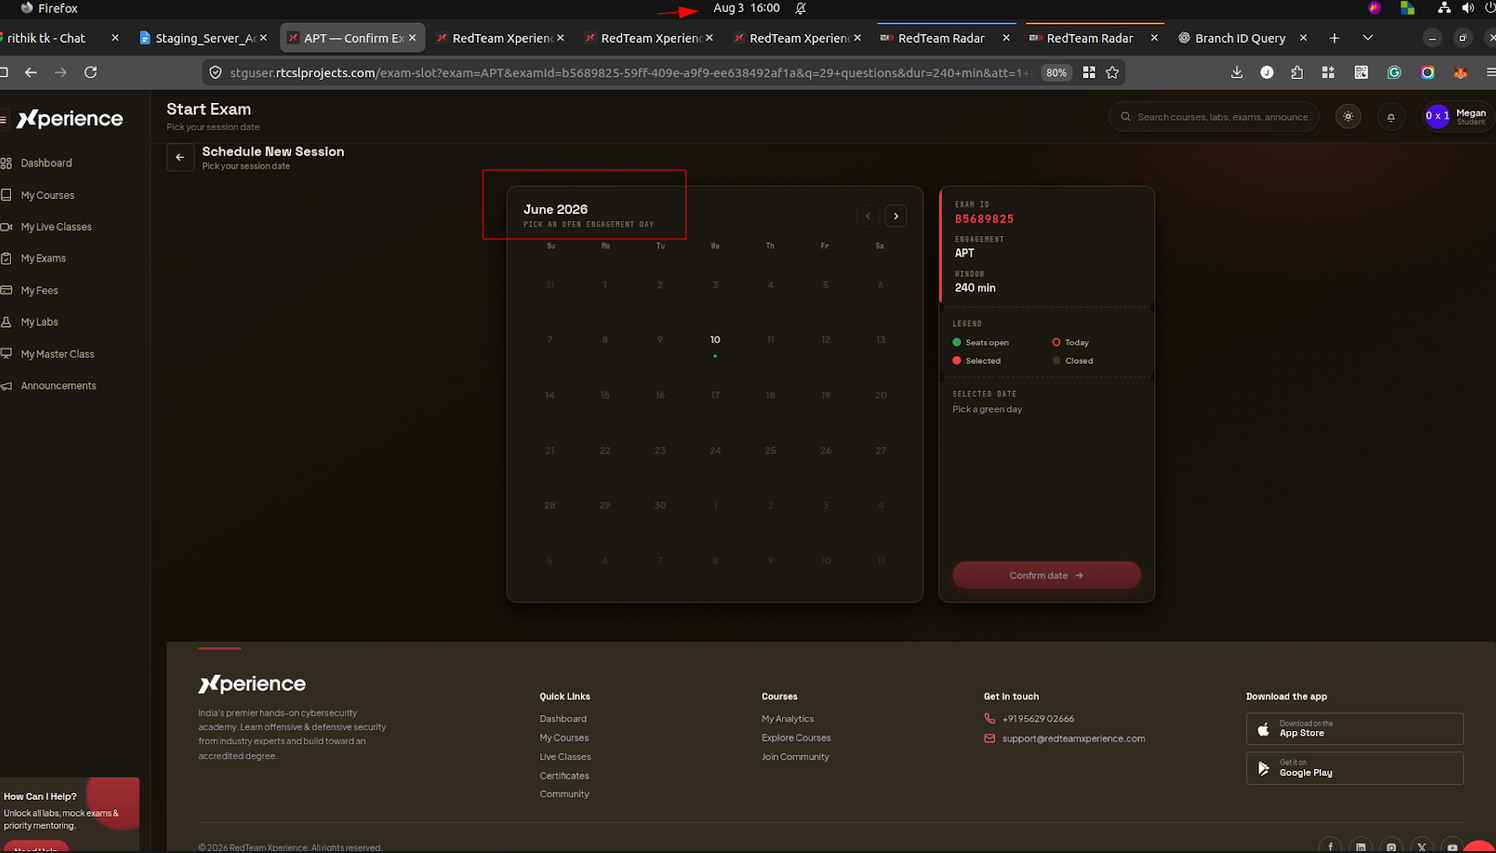
Task: Open the Facebook social icon in footer
Action: coord(1330,846)
